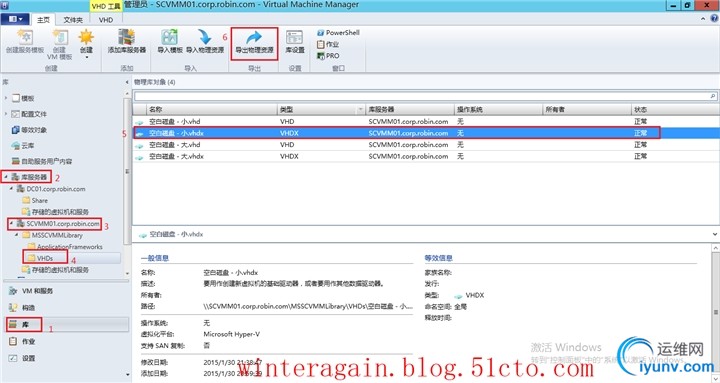720x383 pixels.
Task: Select the MSSCVMMLibrary folder
Action: (x=52, y=235)
